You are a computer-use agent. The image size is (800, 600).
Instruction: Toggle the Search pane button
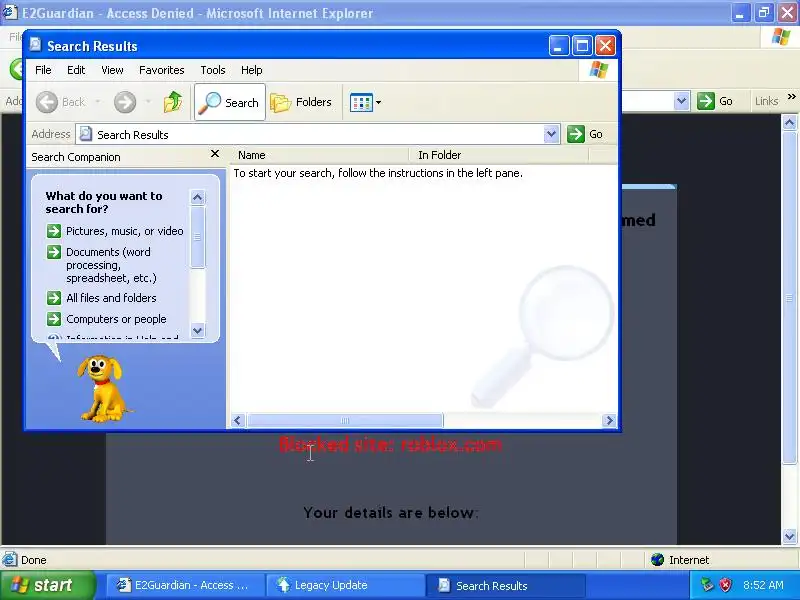[x=230, y=102]
